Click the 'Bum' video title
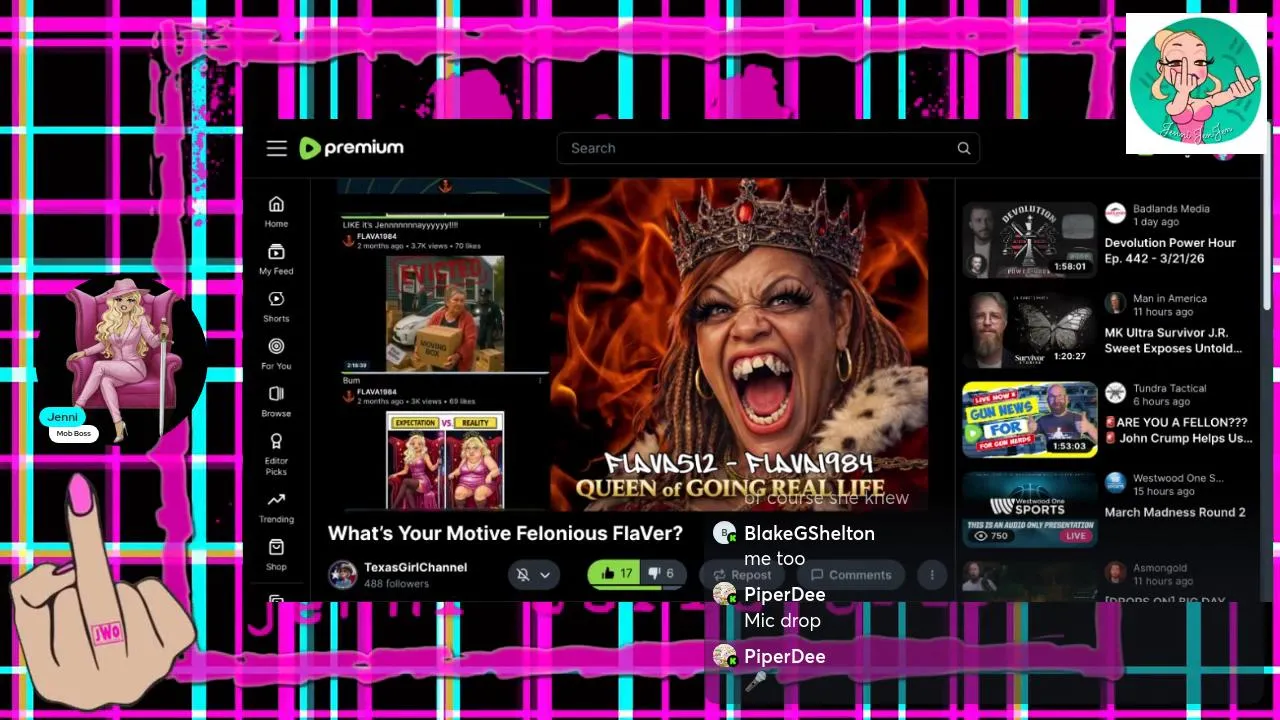1280x720 pixels. (351, 380)
